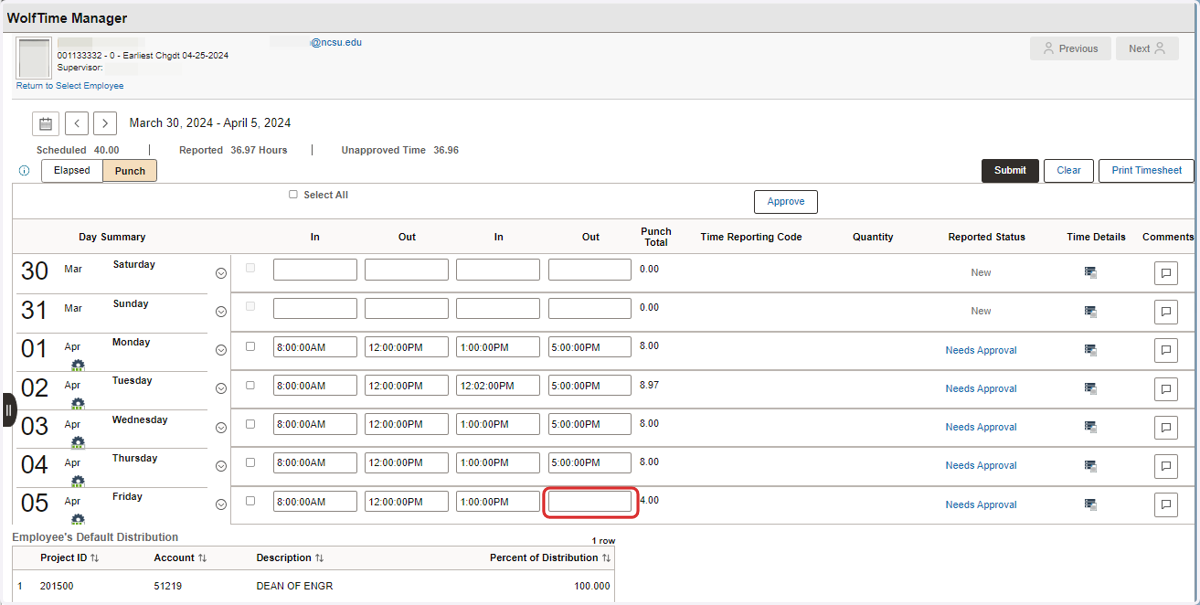
Task: Tick the Friday 05 row checkbox
Action: tap(250, 501)
